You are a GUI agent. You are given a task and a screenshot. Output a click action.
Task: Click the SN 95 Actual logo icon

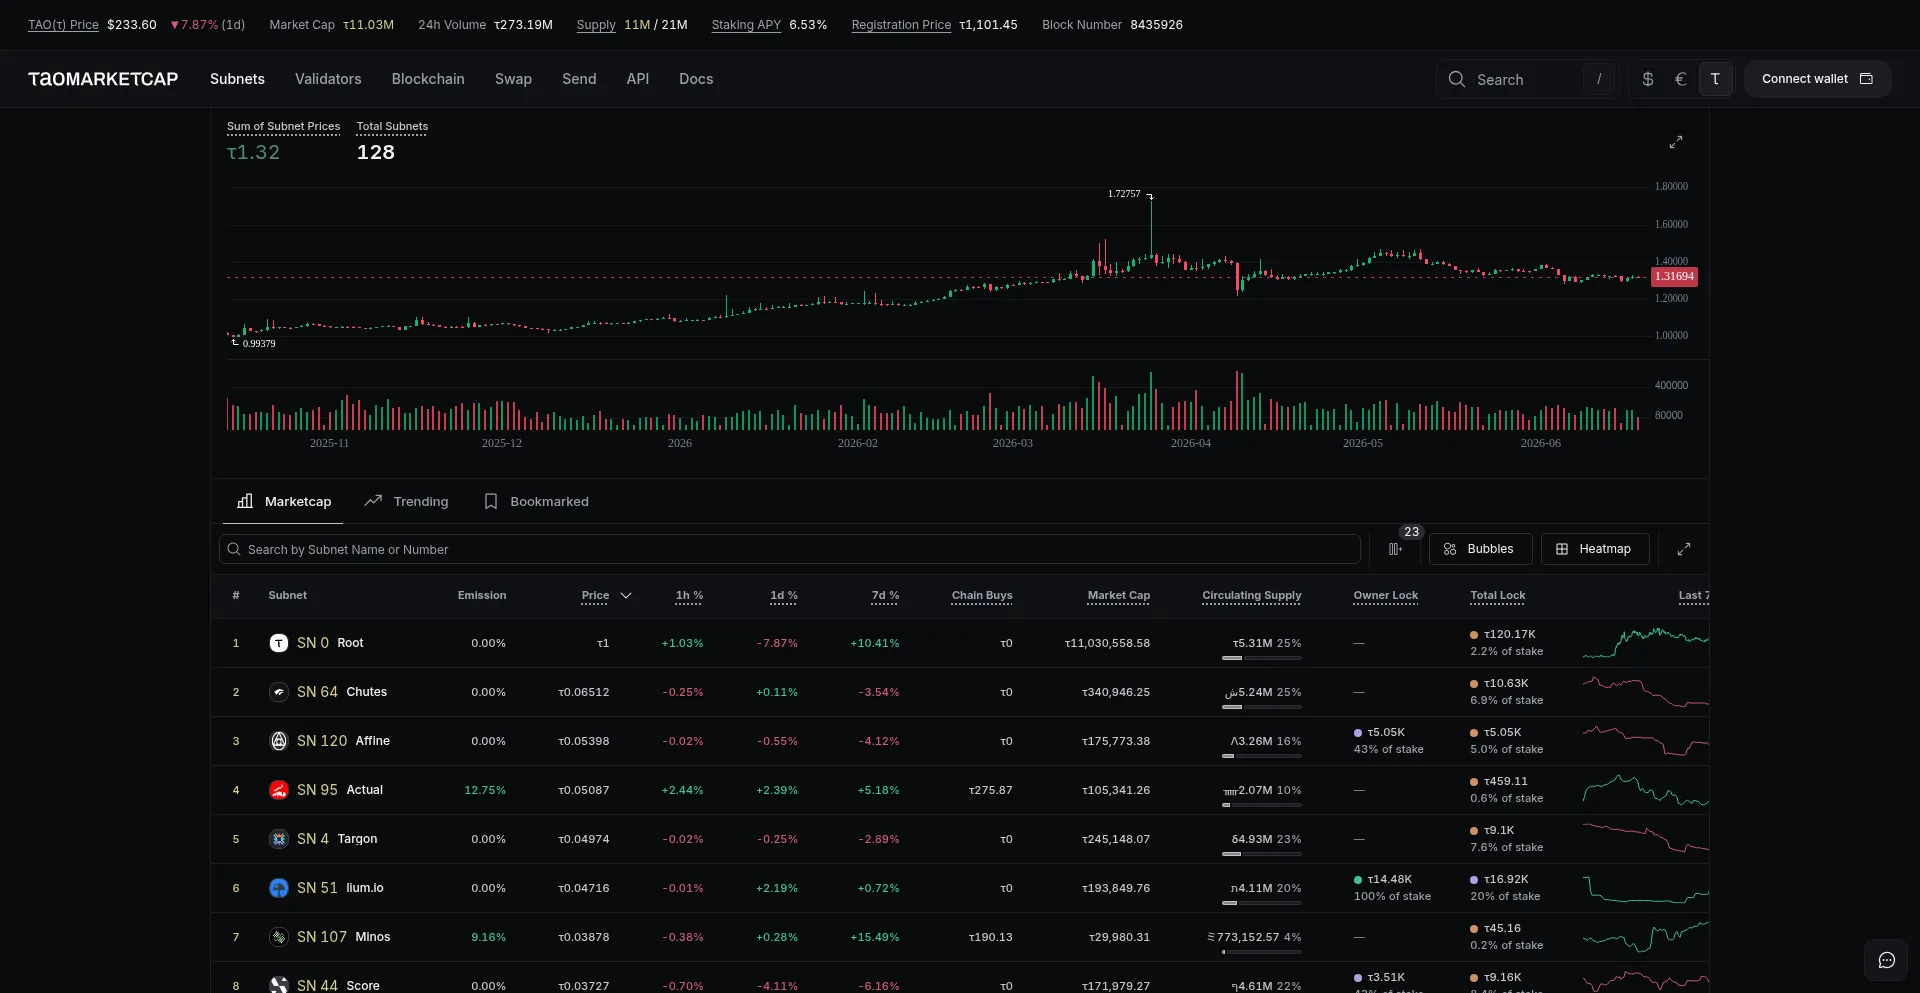pyautogui.click(x=279, y=790)
